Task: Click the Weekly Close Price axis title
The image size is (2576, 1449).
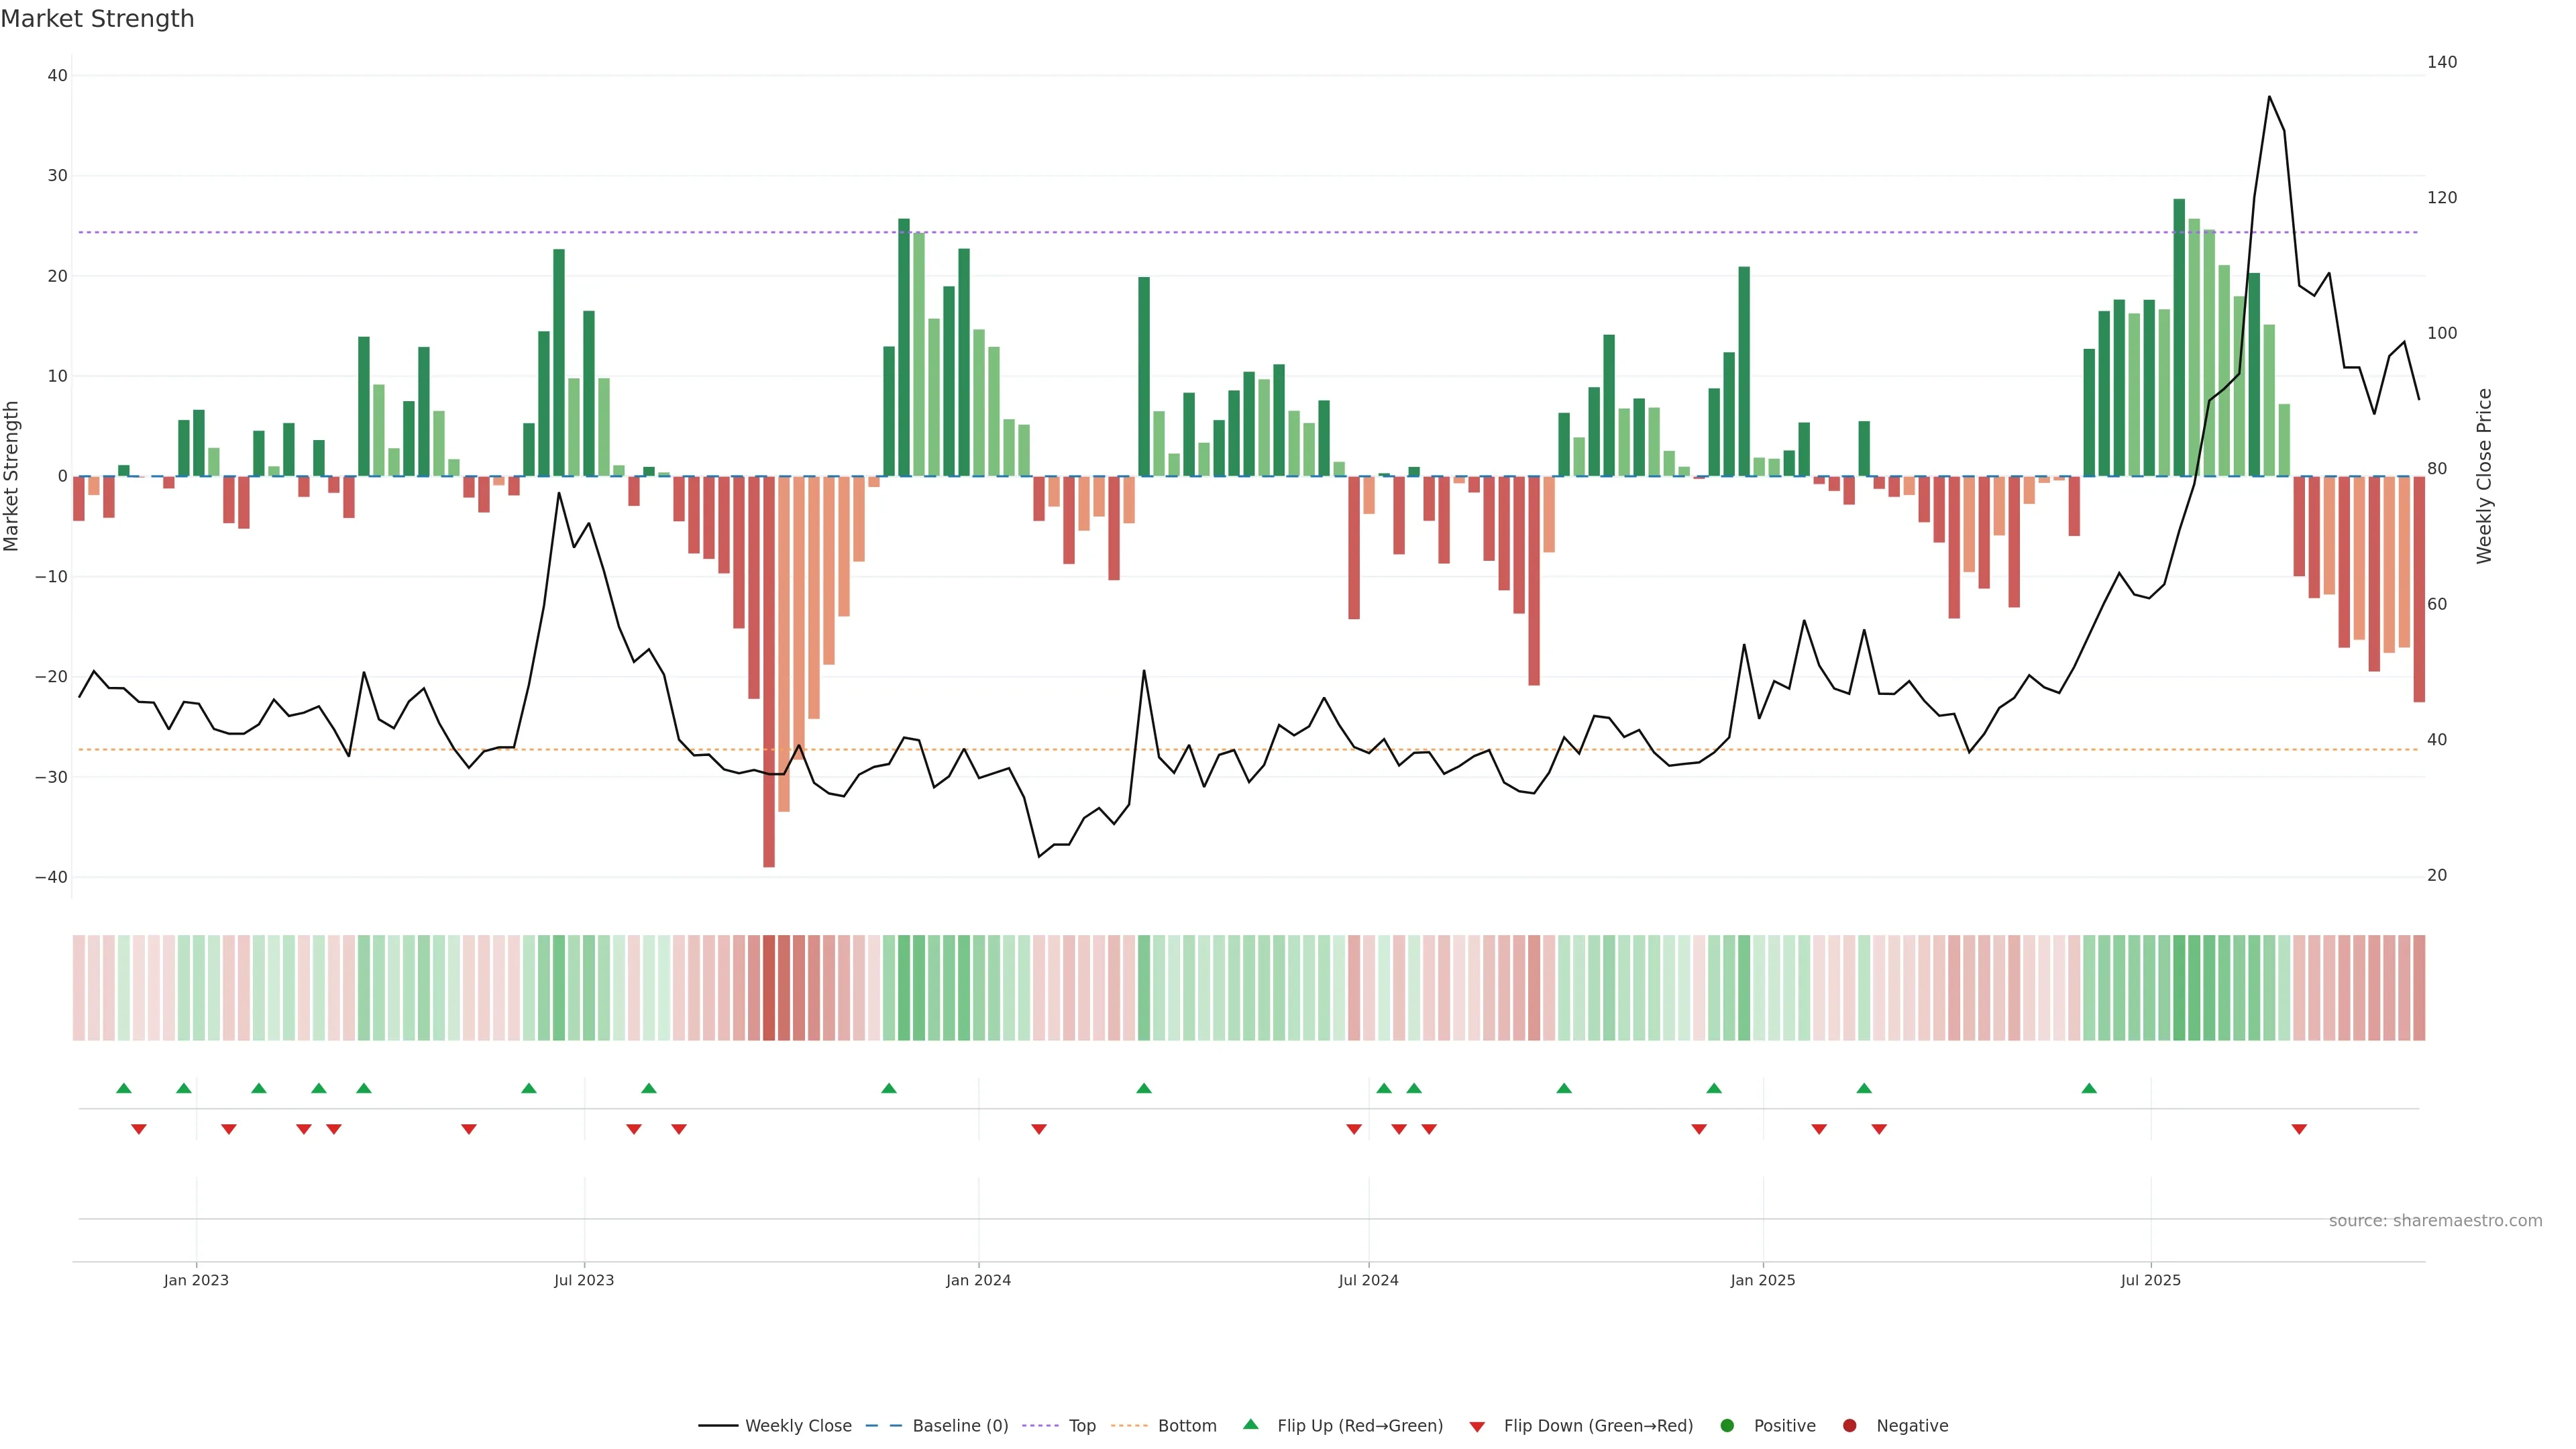Action: 2484,476
